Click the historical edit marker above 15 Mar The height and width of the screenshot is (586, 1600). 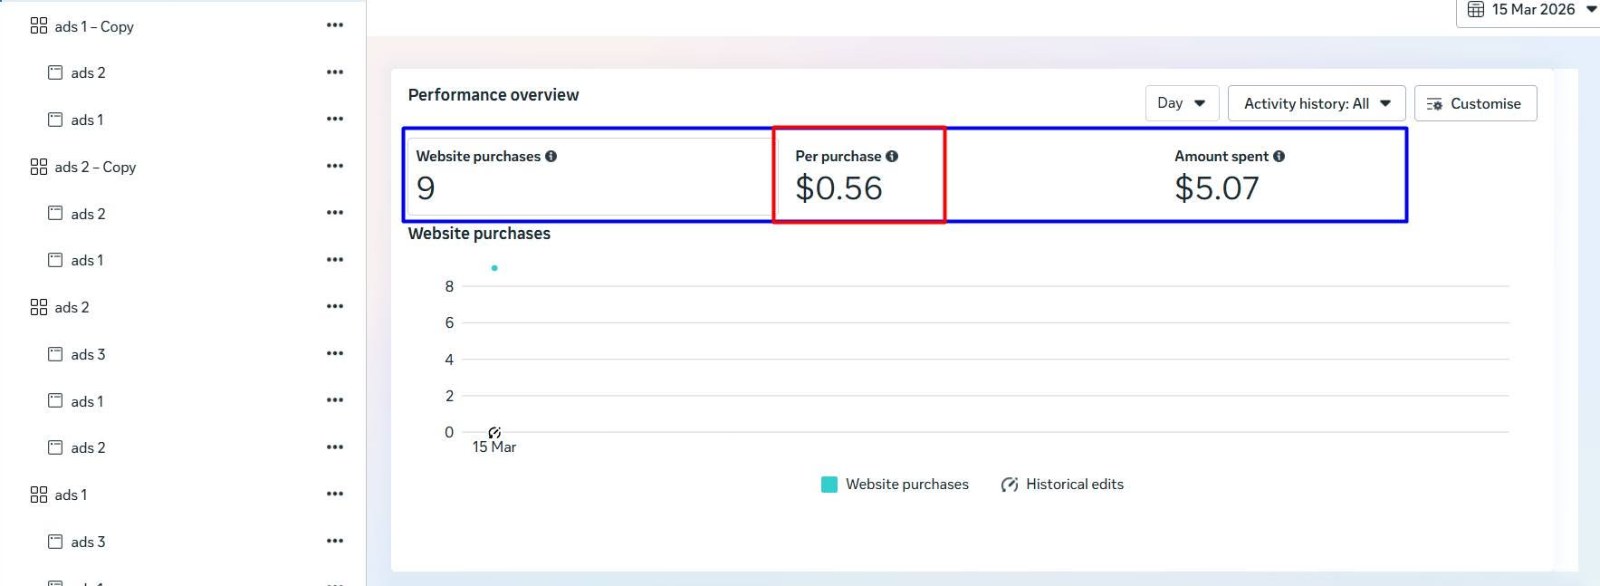coord(494,432)
